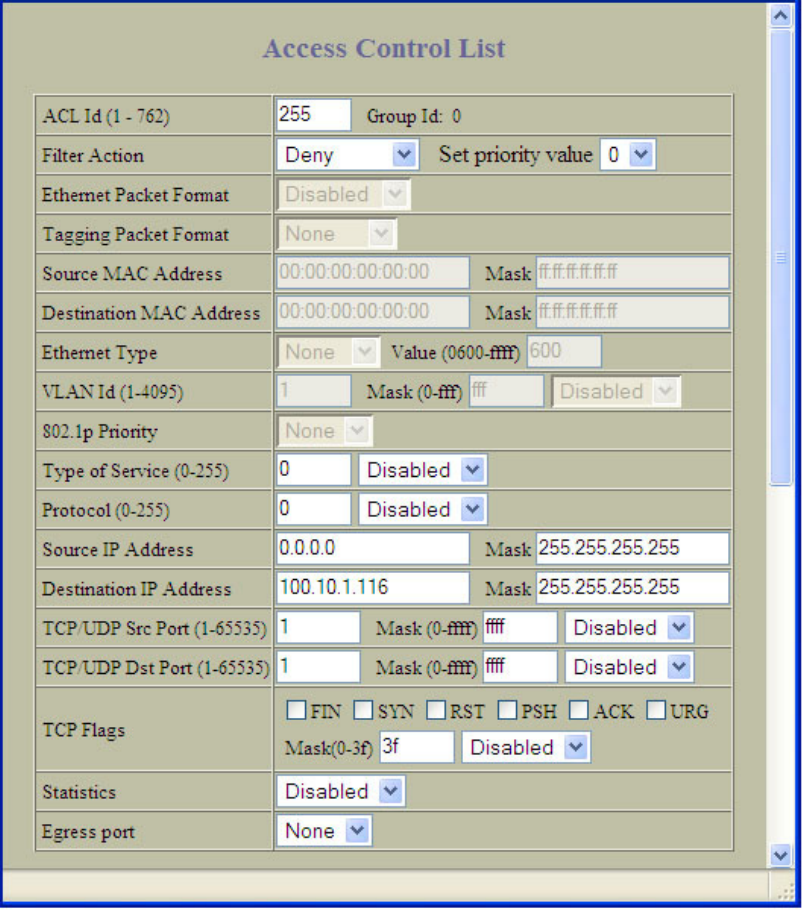Check the RST TCP flag
This screenshot has height=911, width=806.
(x=436, y=710)
